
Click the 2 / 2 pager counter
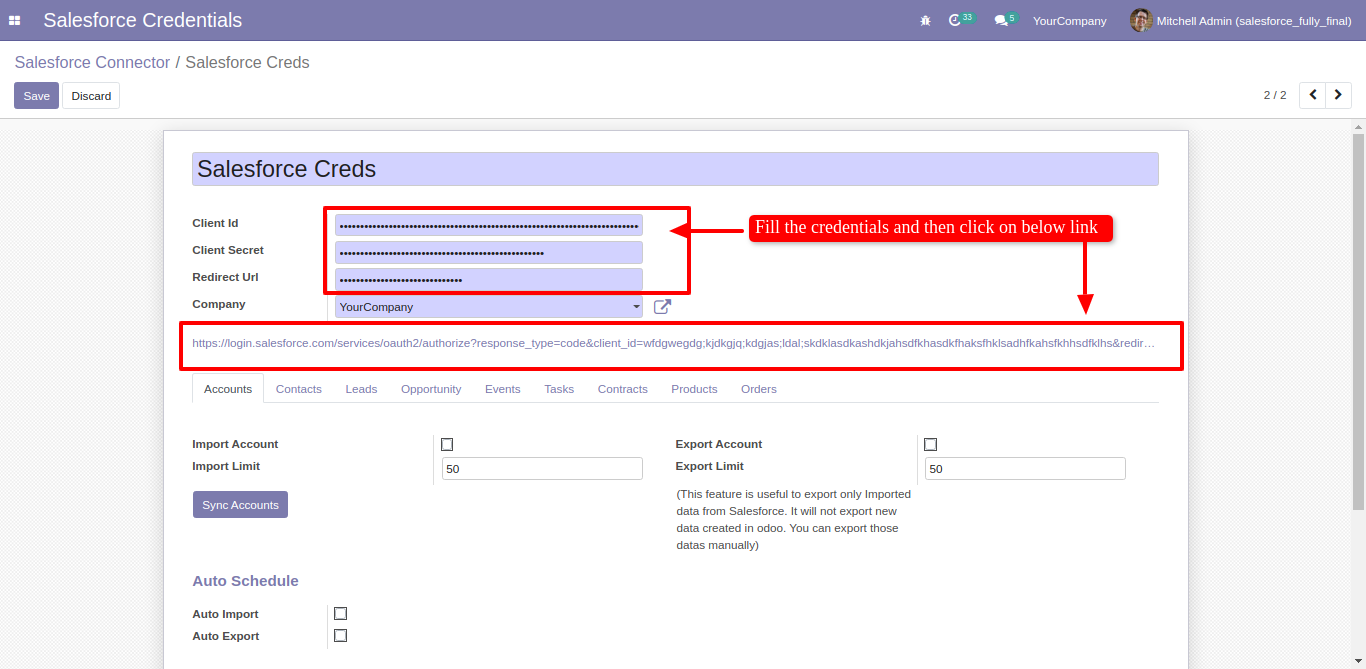[x=1275, y=95]
